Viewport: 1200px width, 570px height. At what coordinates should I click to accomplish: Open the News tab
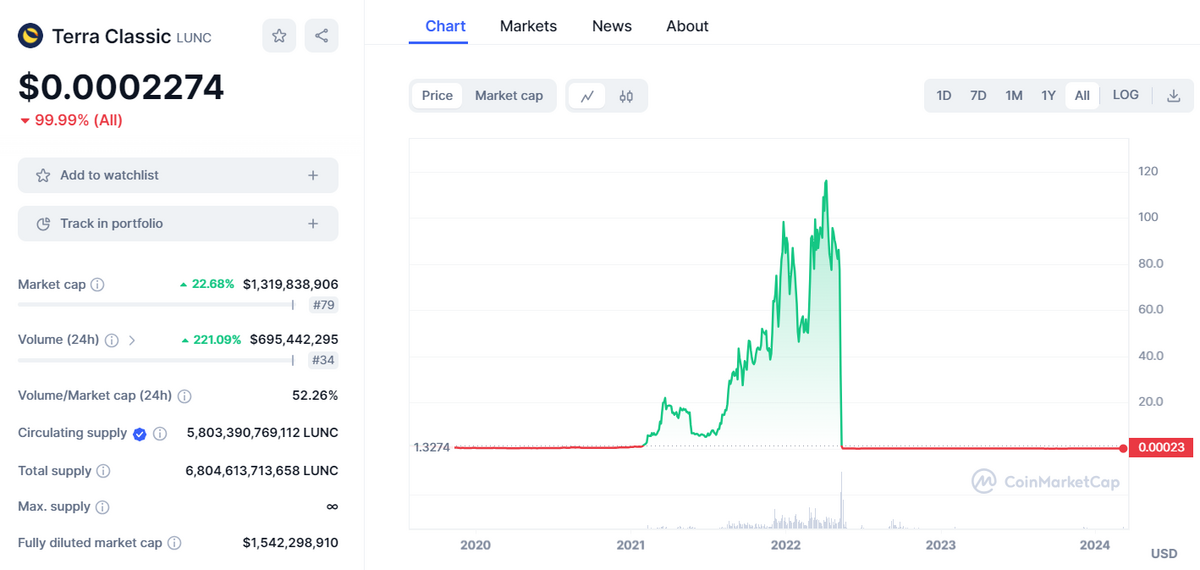coord(612,26)
